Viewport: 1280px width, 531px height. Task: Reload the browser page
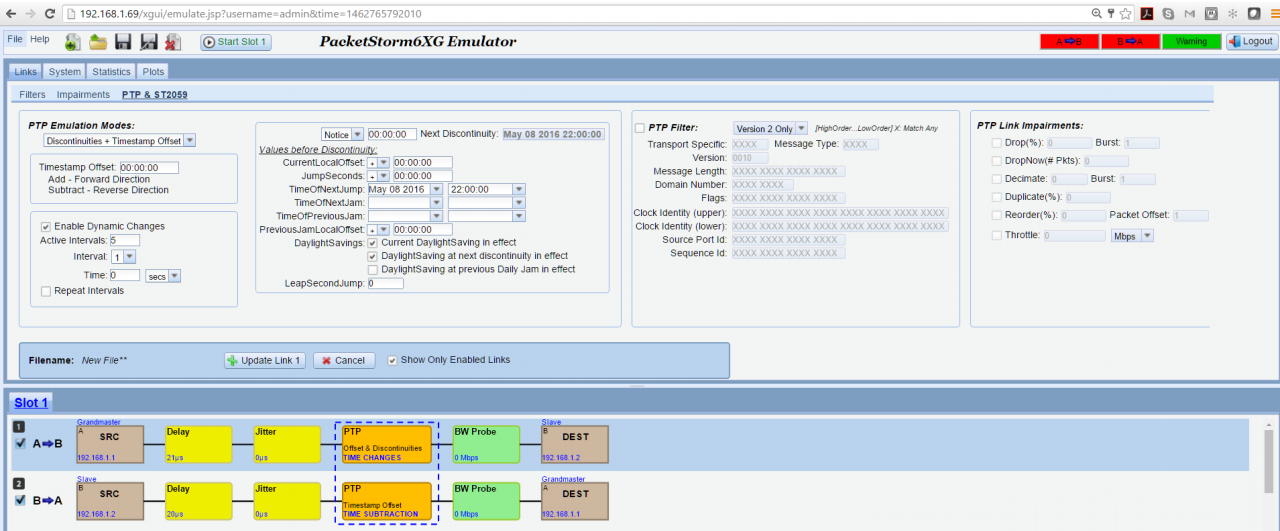[50, 14]
